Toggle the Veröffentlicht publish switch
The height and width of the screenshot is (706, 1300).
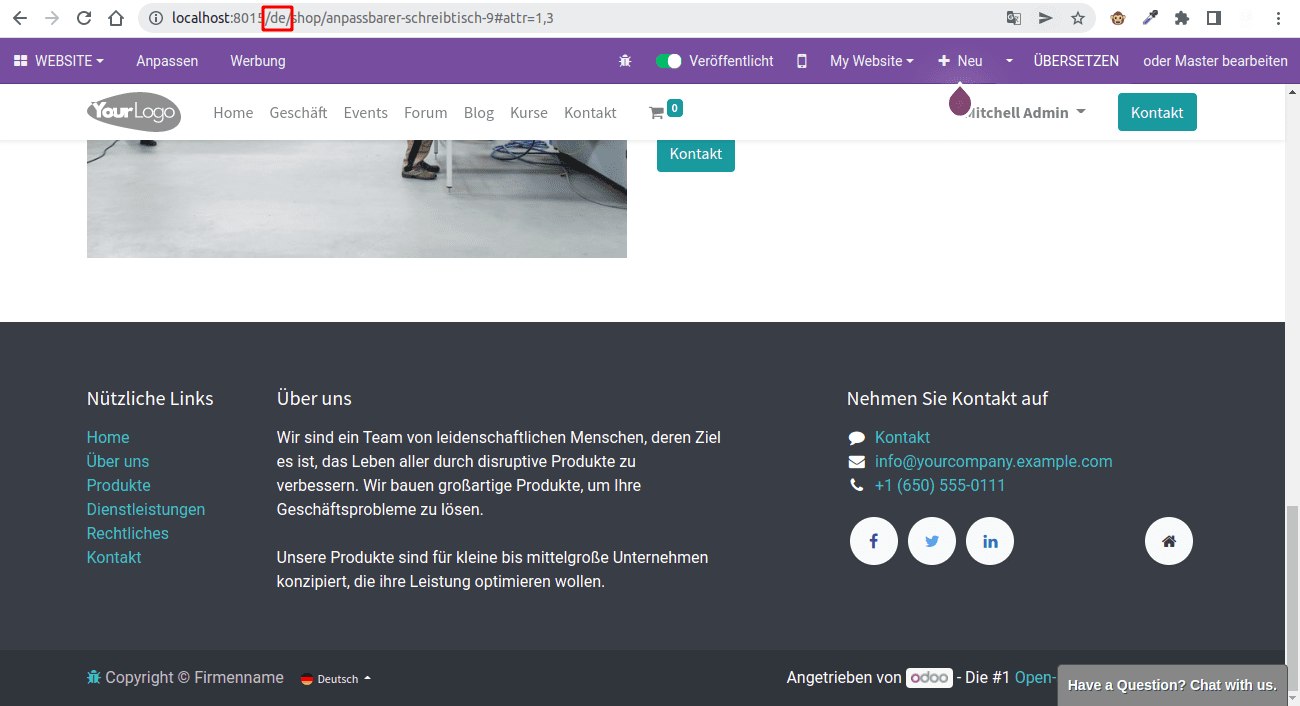coord(668,61)
